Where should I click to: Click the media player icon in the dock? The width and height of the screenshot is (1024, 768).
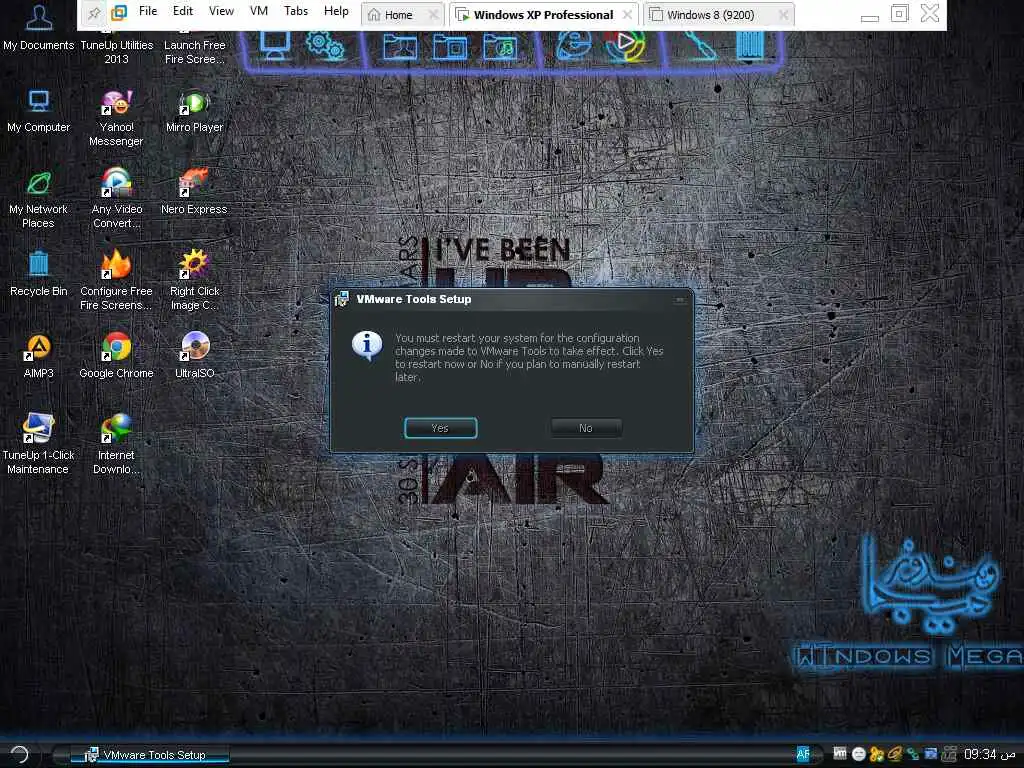[624, 46]
